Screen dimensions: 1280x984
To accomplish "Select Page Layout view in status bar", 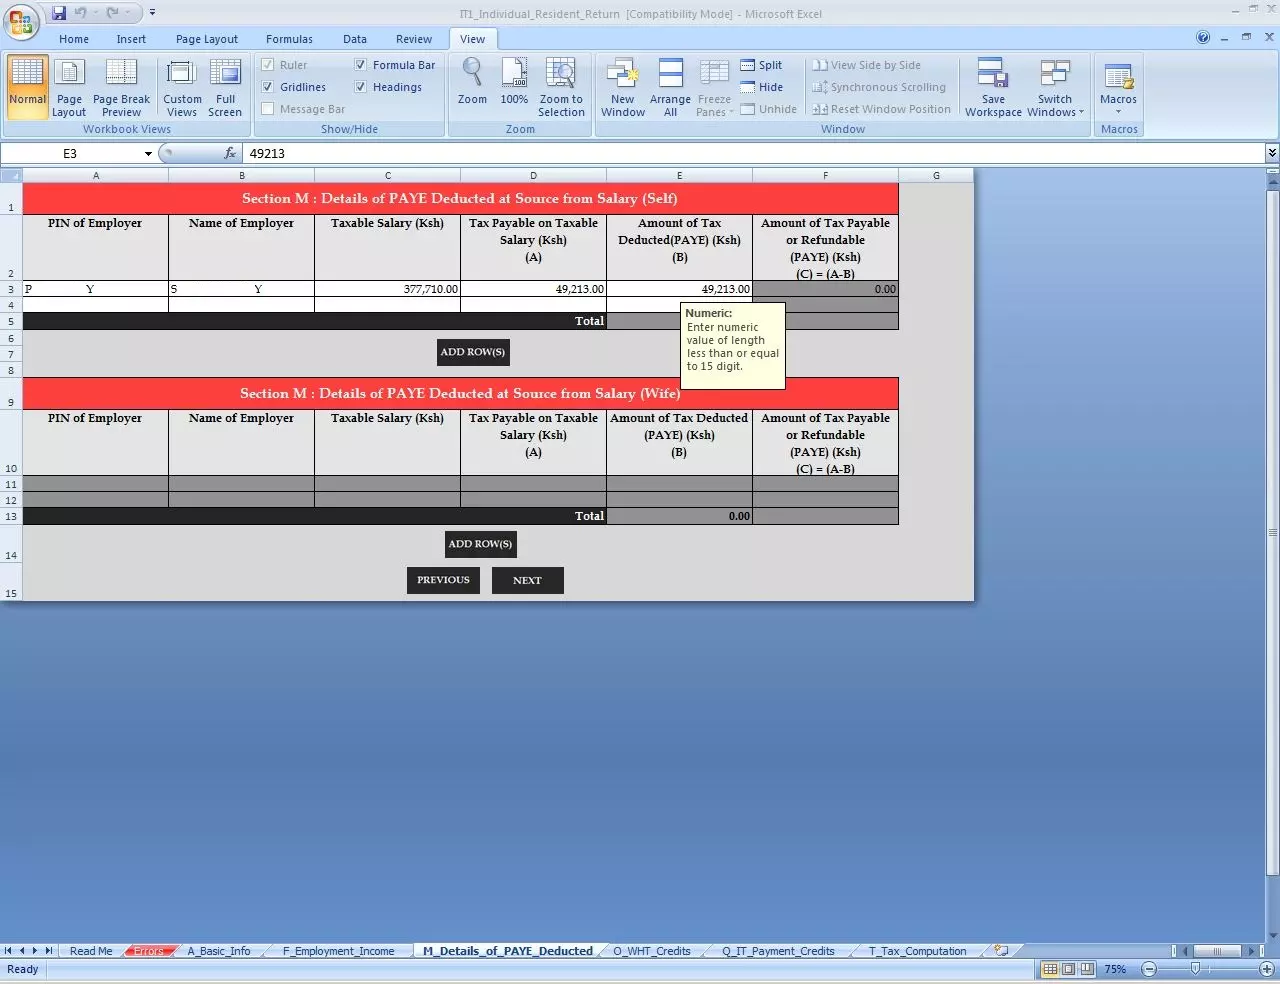I will (x=1068, y=969).
